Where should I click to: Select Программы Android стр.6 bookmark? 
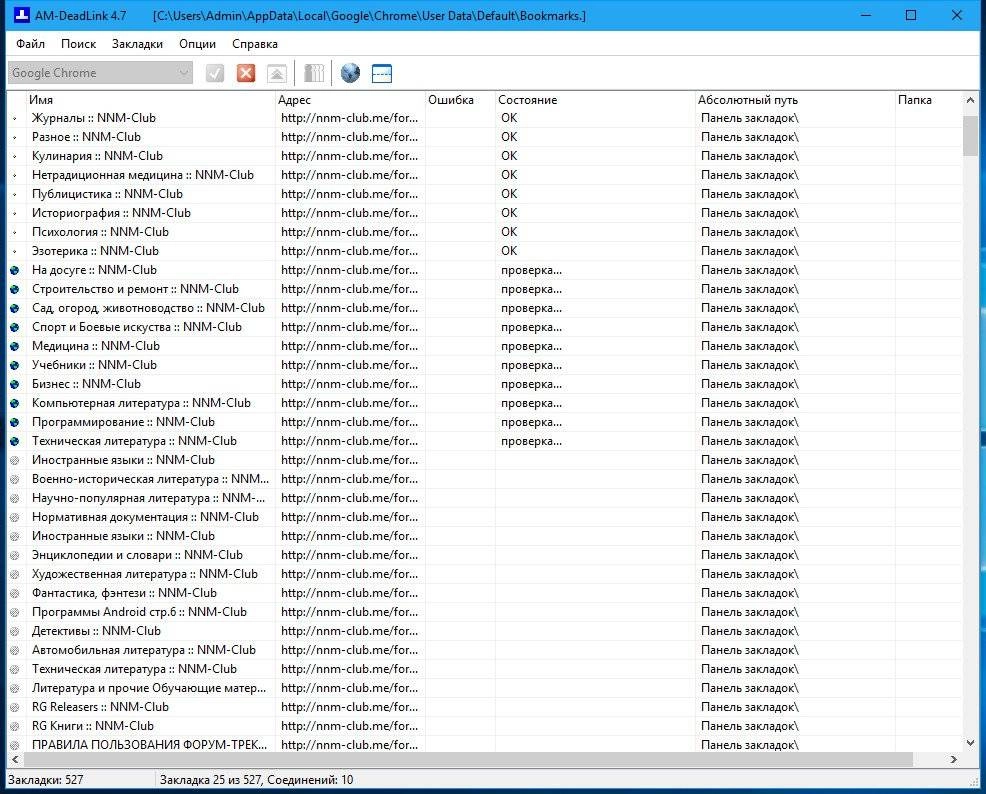click(x=139, y=612)
